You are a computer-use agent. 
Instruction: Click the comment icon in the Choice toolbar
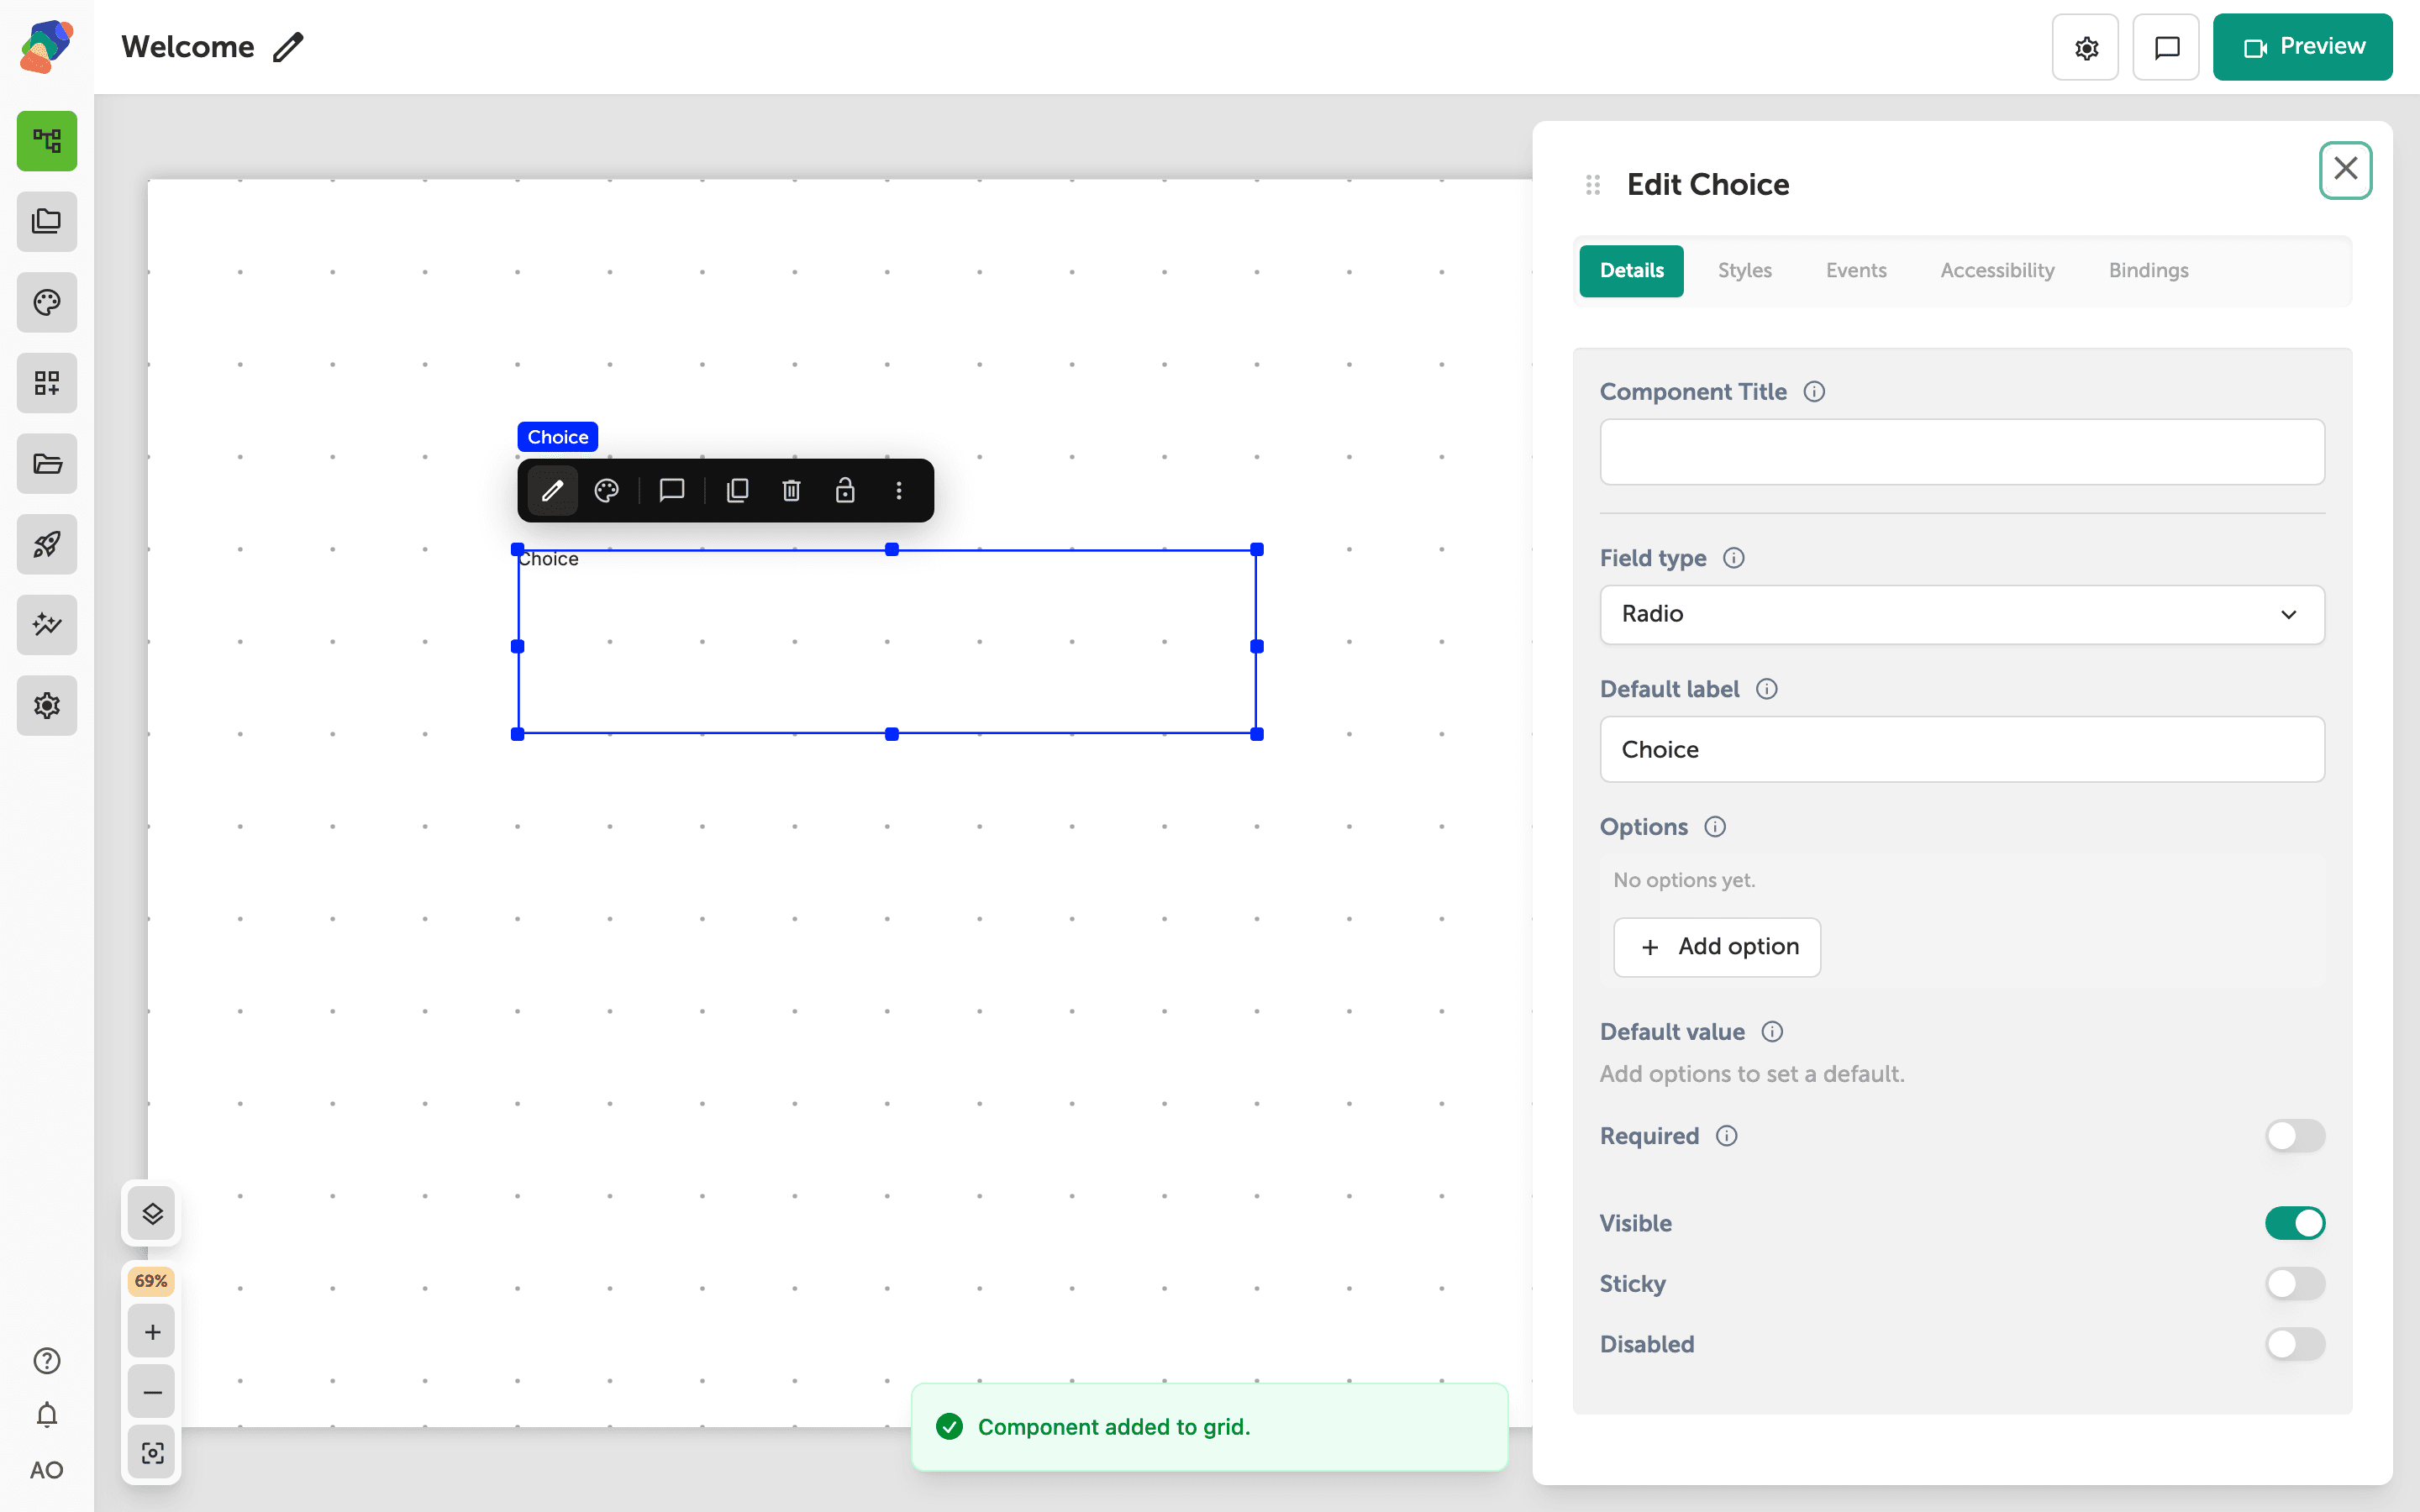[x=672, y=490]
